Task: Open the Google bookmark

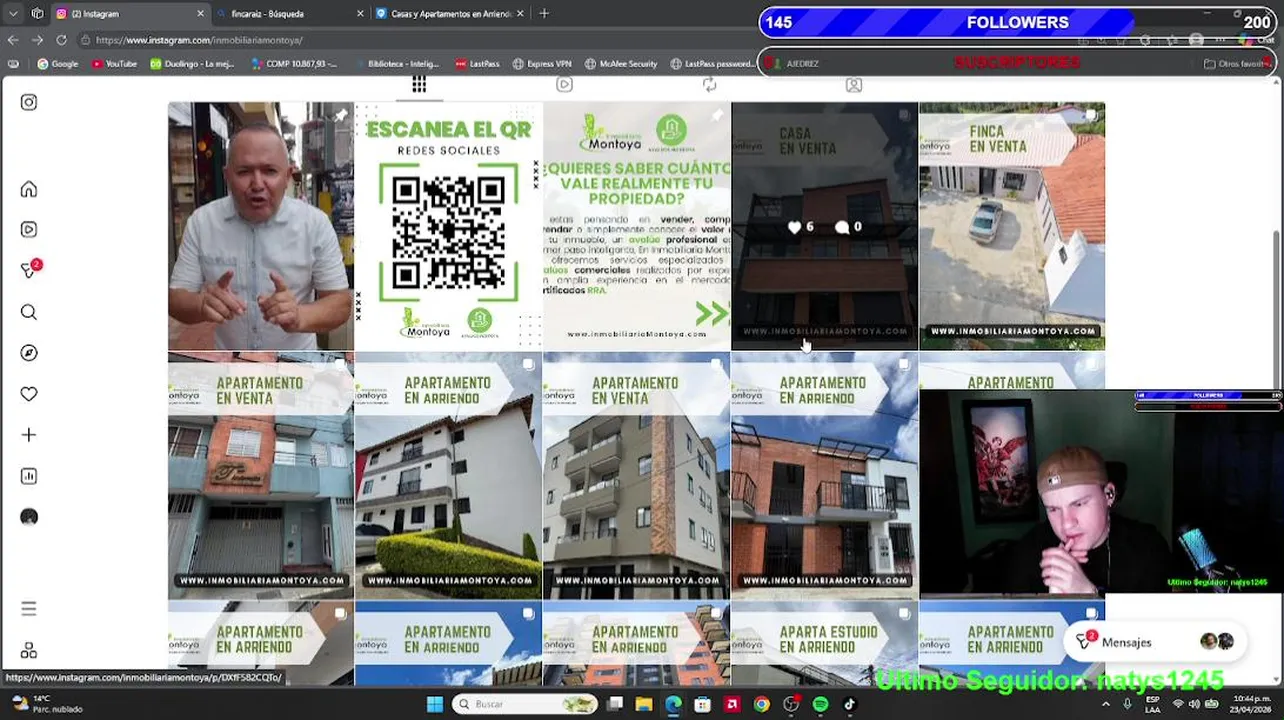Action: coord(58,64)
